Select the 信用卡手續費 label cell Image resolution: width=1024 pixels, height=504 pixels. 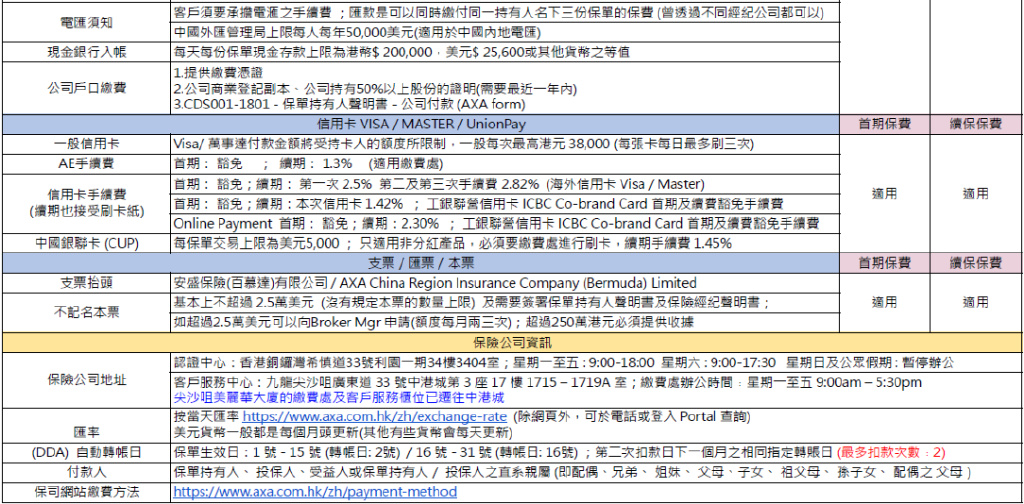(85, 203)
